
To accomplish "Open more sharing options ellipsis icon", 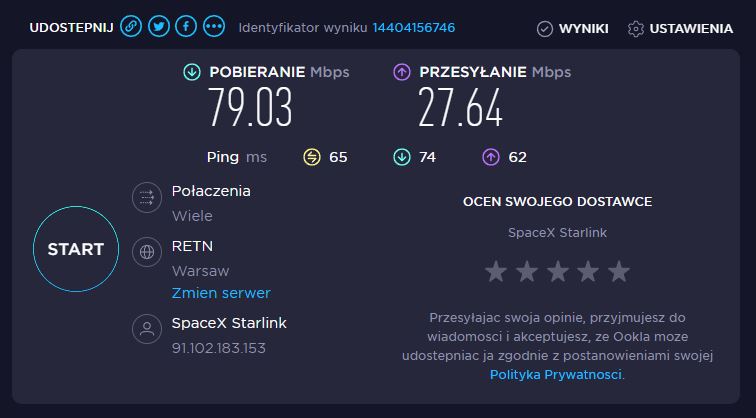I will click(x=213, y=27).
